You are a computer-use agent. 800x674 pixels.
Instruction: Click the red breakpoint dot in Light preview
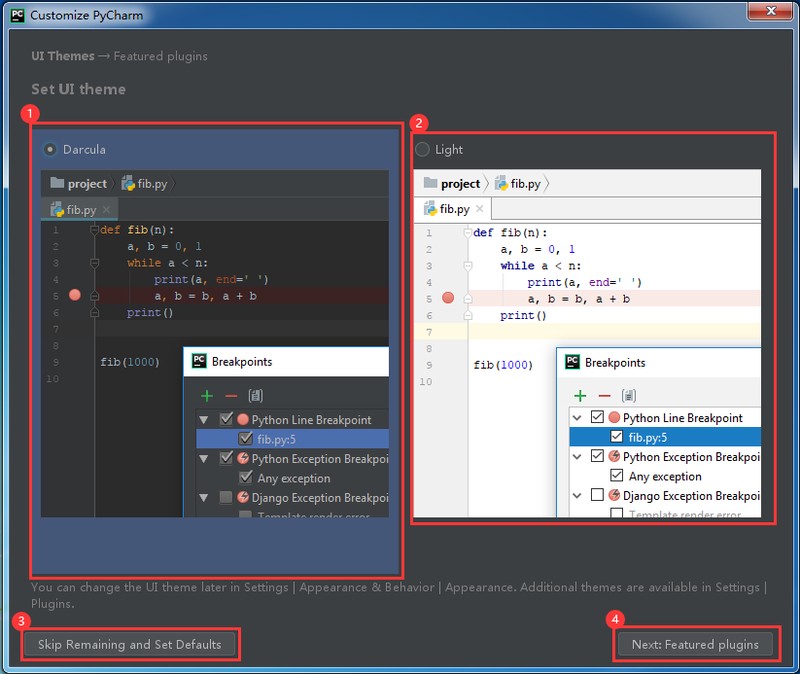point(448,298)
